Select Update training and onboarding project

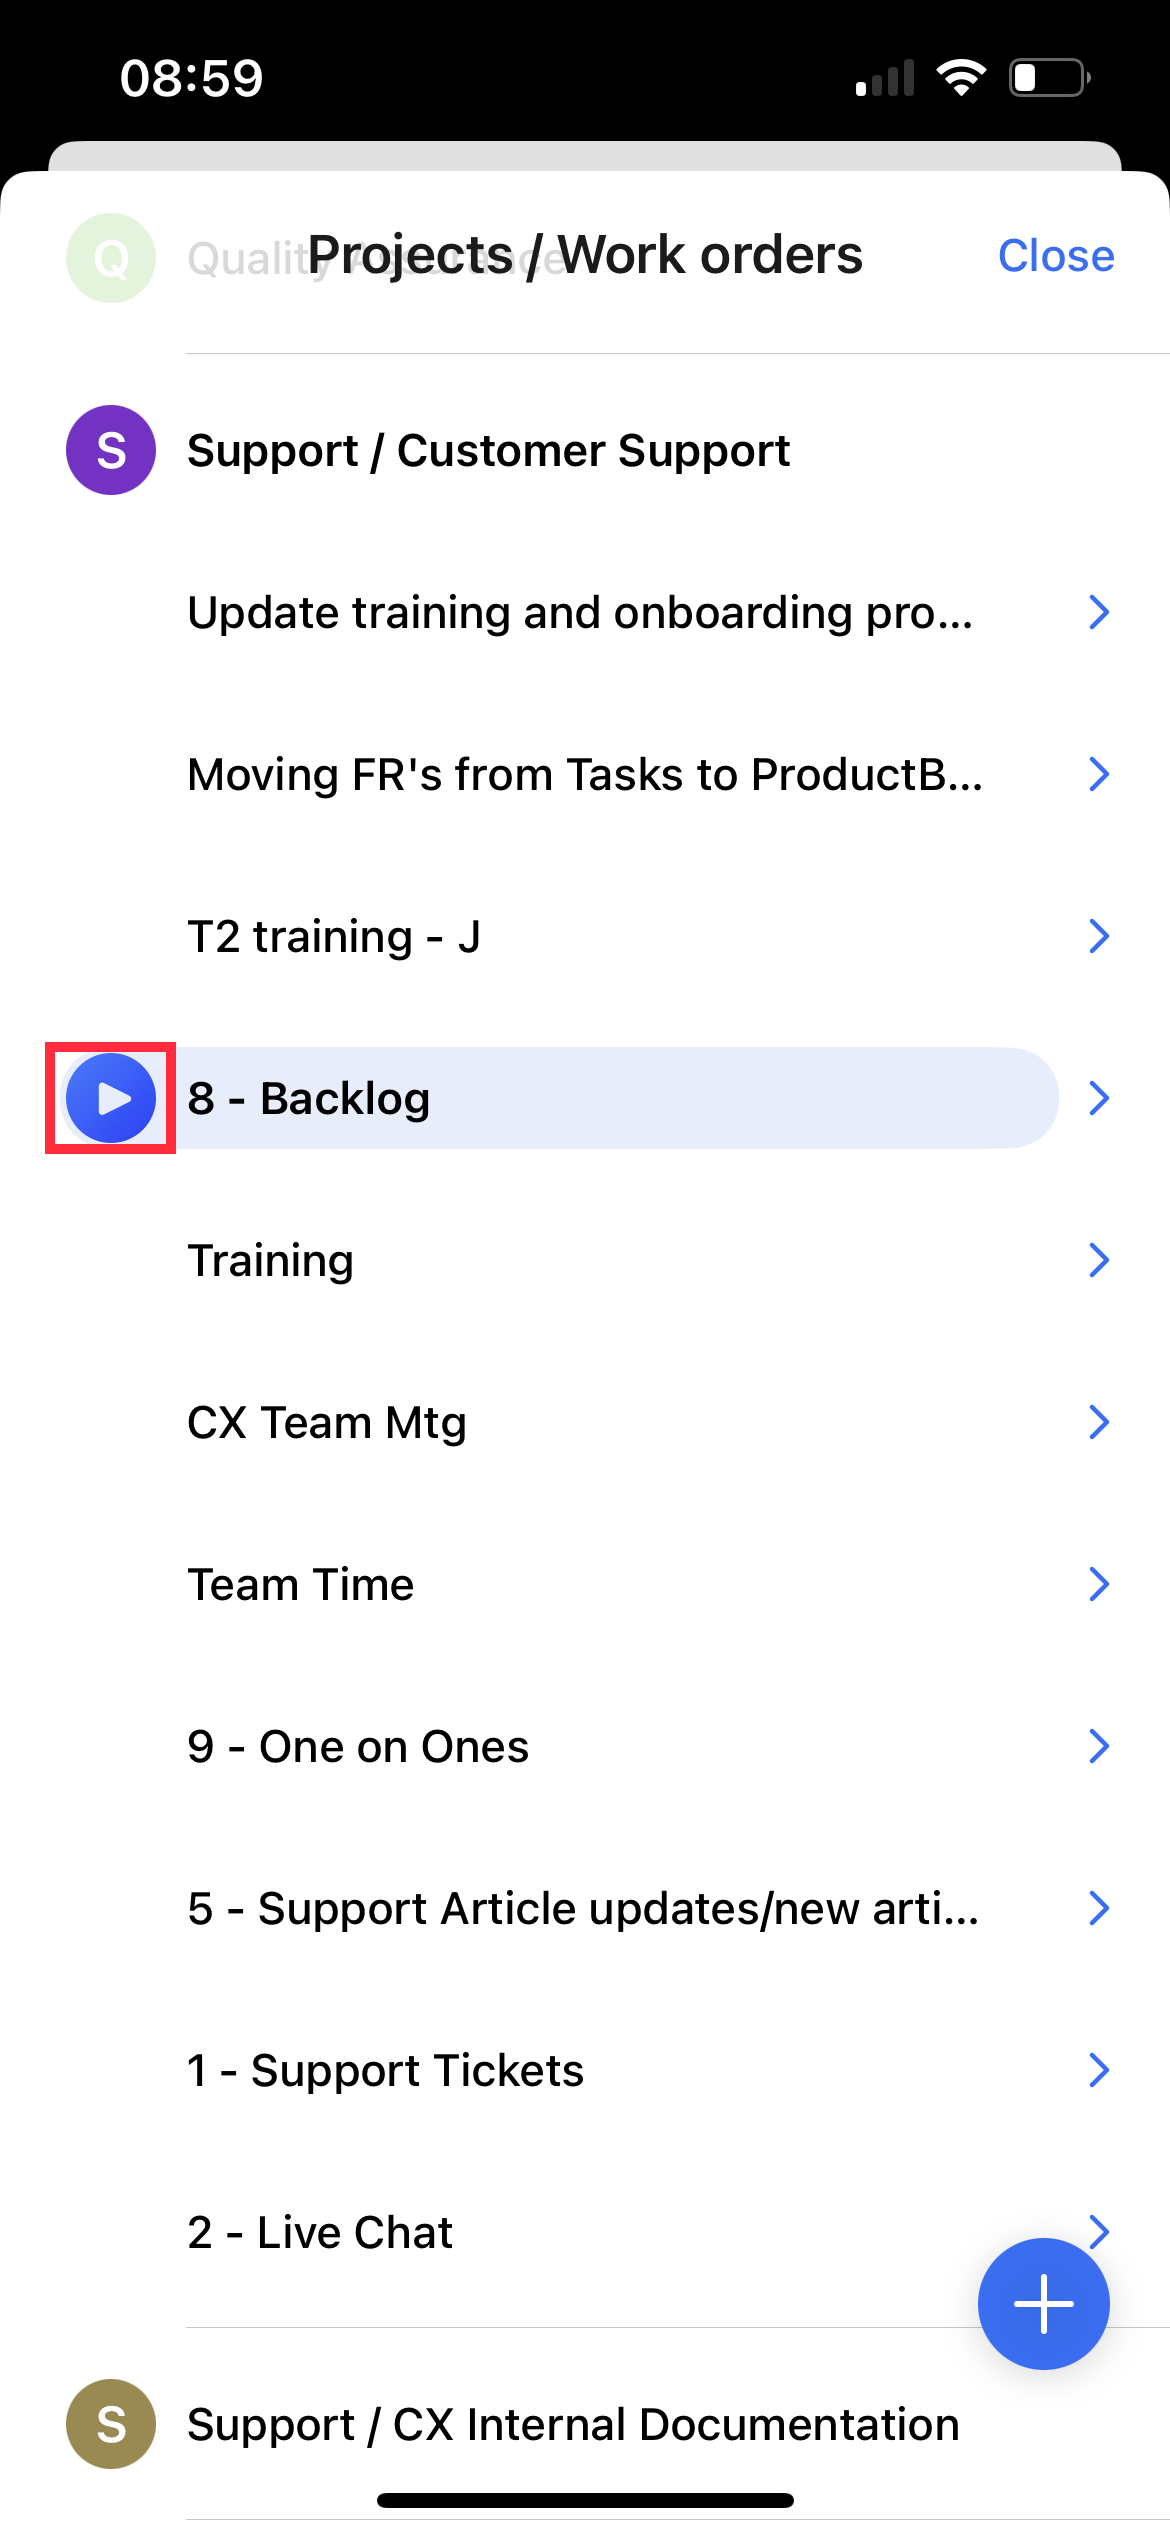(580, 612)
